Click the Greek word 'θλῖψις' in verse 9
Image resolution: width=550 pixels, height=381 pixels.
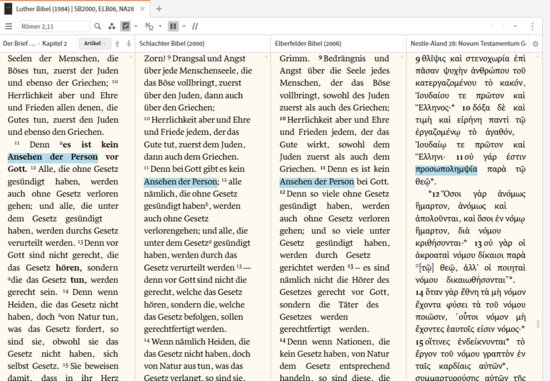[434, 59]
